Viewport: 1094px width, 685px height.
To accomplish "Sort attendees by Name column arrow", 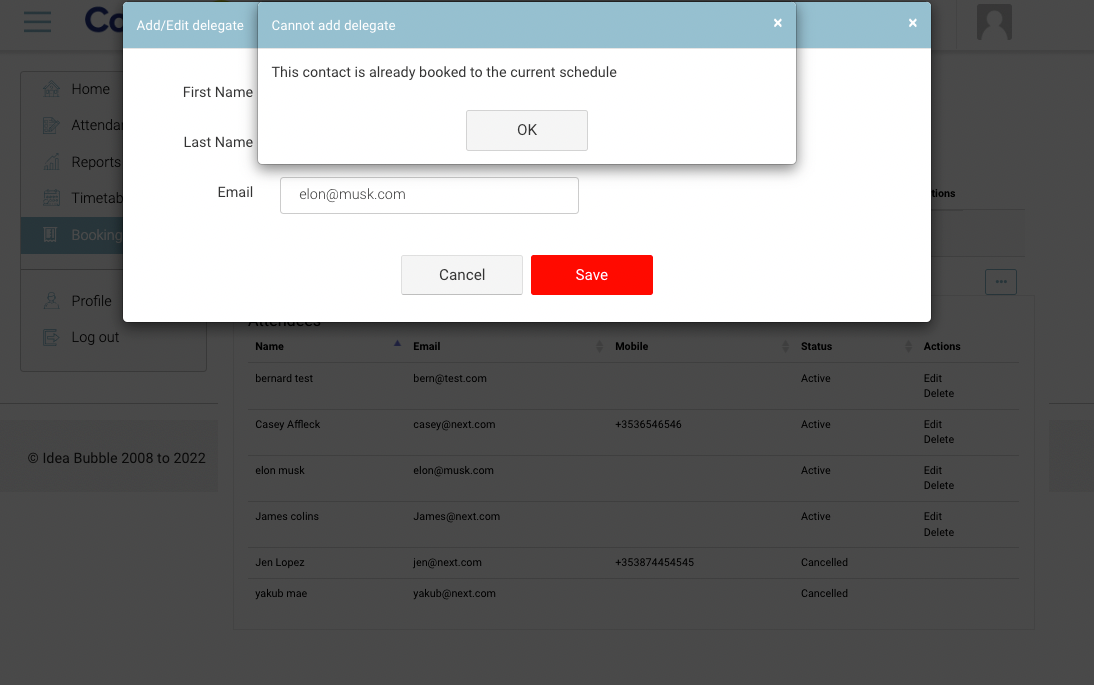I will click(x=397, y=345).
